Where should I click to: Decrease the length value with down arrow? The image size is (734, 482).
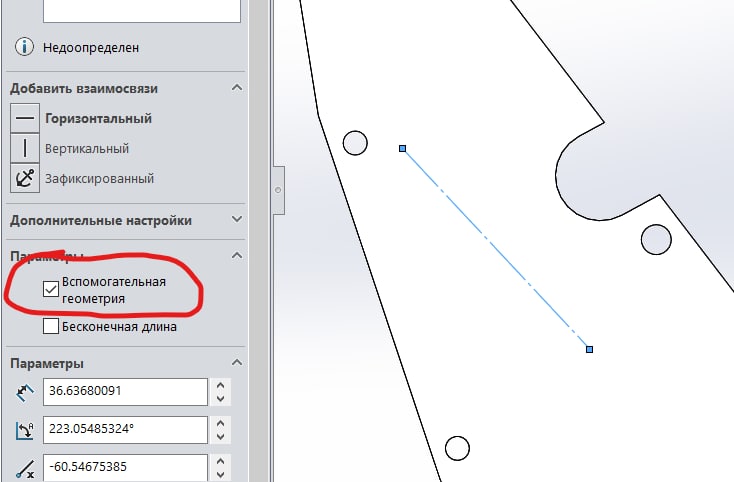pyautogui.click(x=220, y=399)
